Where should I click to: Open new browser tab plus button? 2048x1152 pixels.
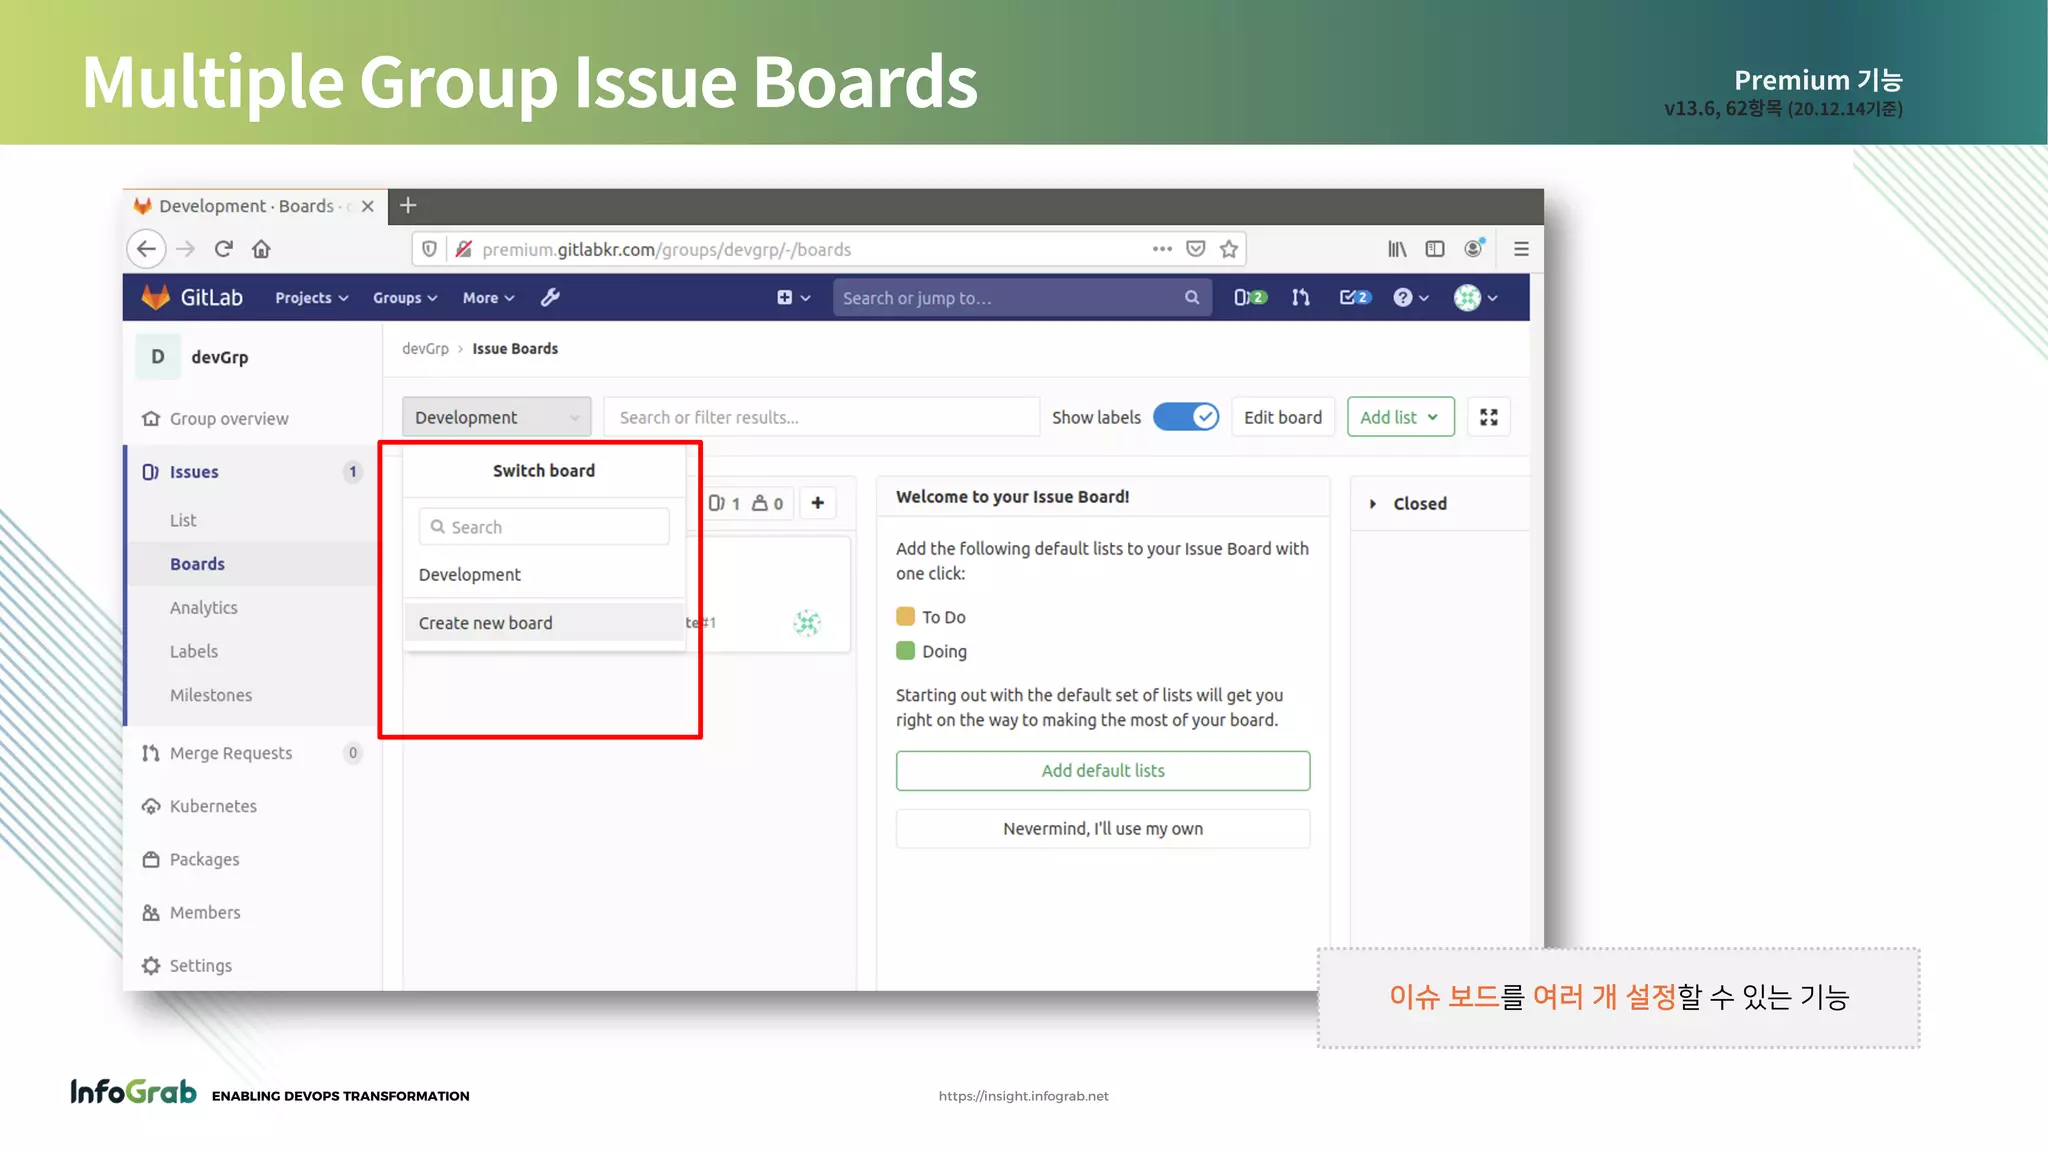tap(408, 206)
